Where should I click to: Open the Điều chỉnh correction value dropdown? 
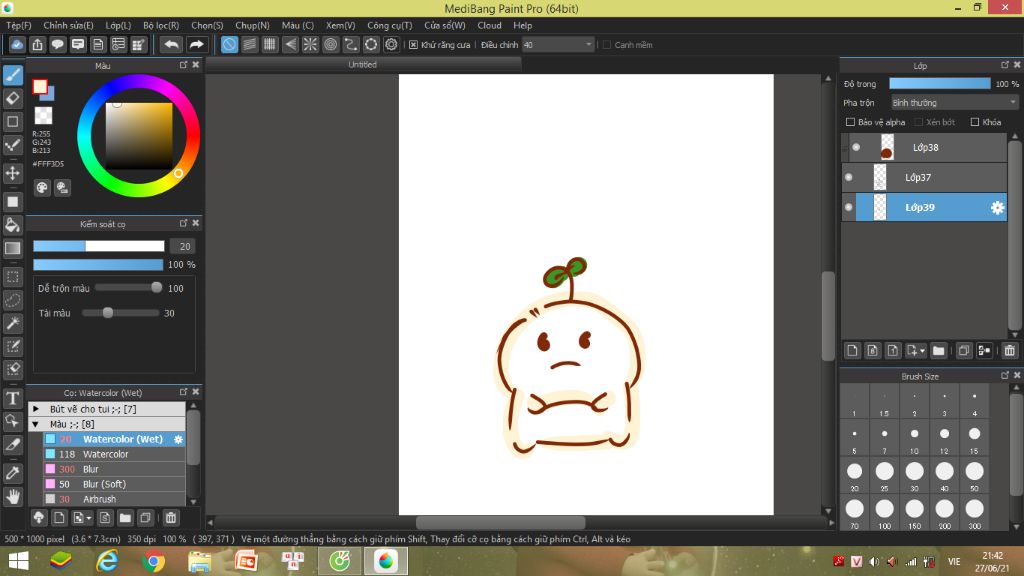558,45
